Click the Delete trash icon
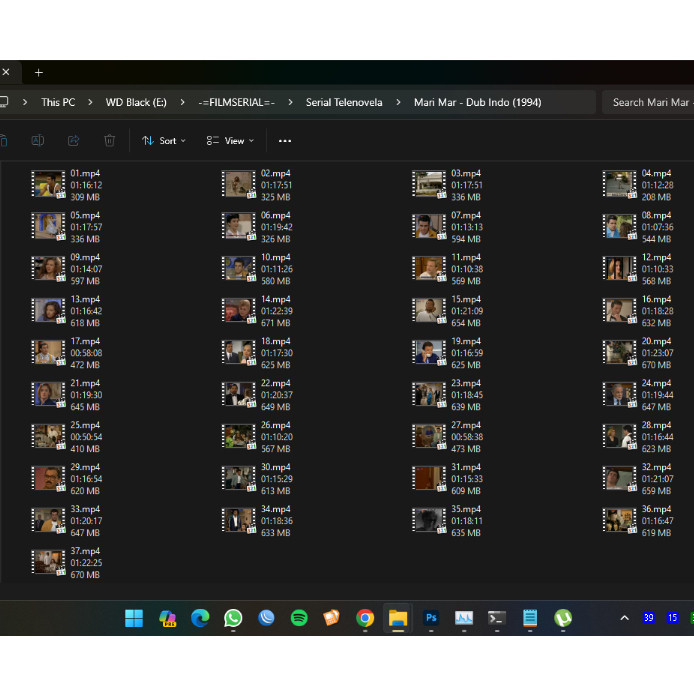Image resolution: width=694 pixels, height=694 pixels. pyautogui.click(x=110, y=141)
